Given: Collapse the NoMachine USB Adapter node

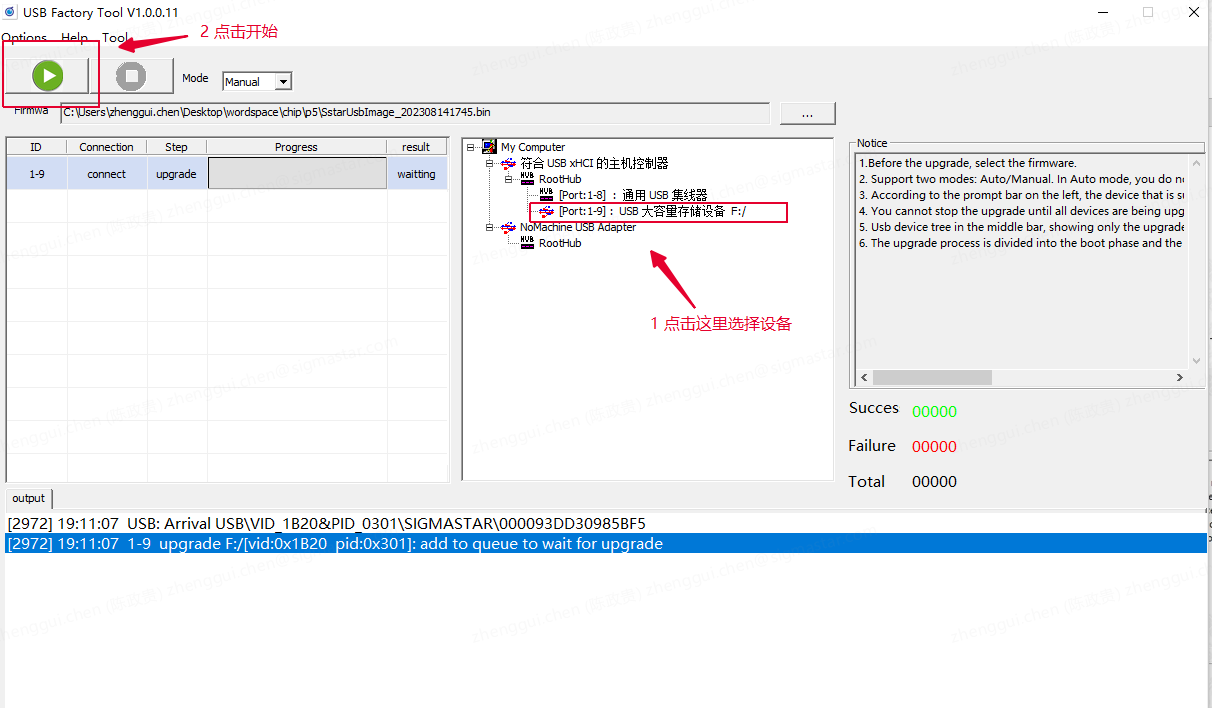Looking at the screenshot, I should [x=490, y=227].
